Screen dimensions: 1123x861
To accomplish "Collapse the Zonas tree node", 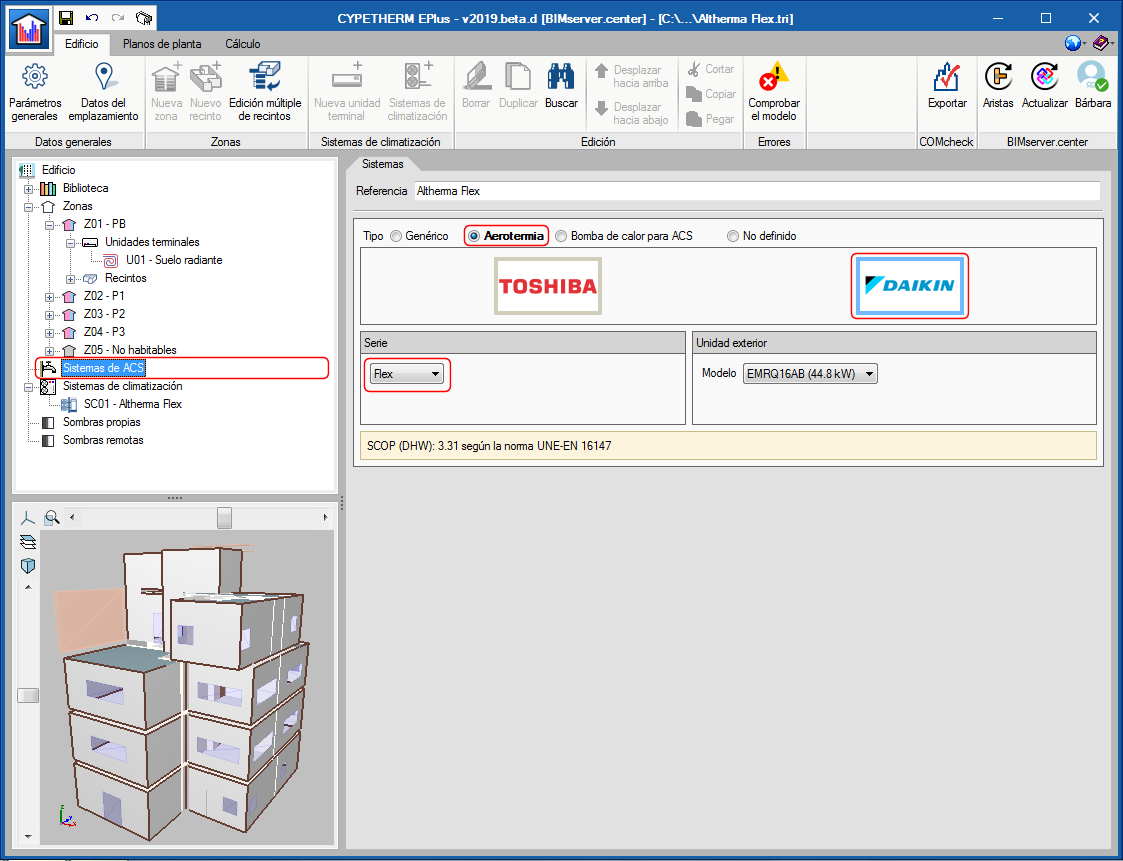I will coord(29,207).
